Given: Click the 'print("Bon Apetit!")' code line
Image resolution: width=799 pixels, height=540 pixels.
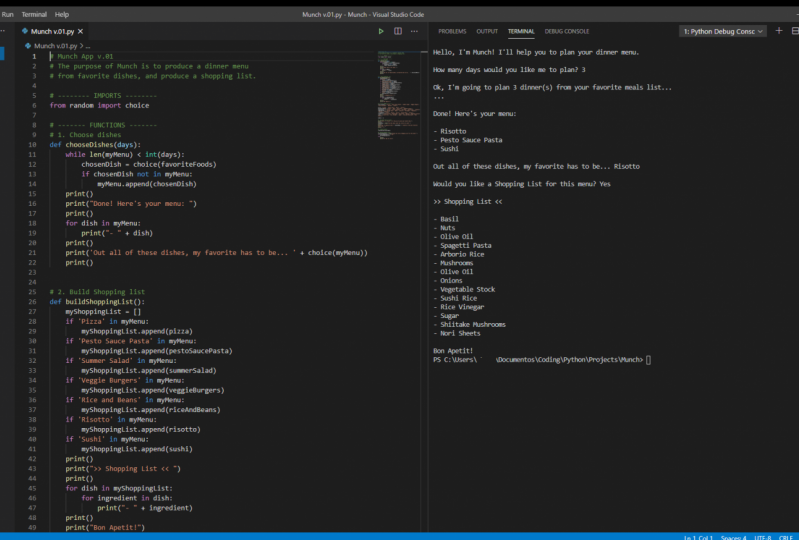Looking at the screenshot, I should 105,527.
